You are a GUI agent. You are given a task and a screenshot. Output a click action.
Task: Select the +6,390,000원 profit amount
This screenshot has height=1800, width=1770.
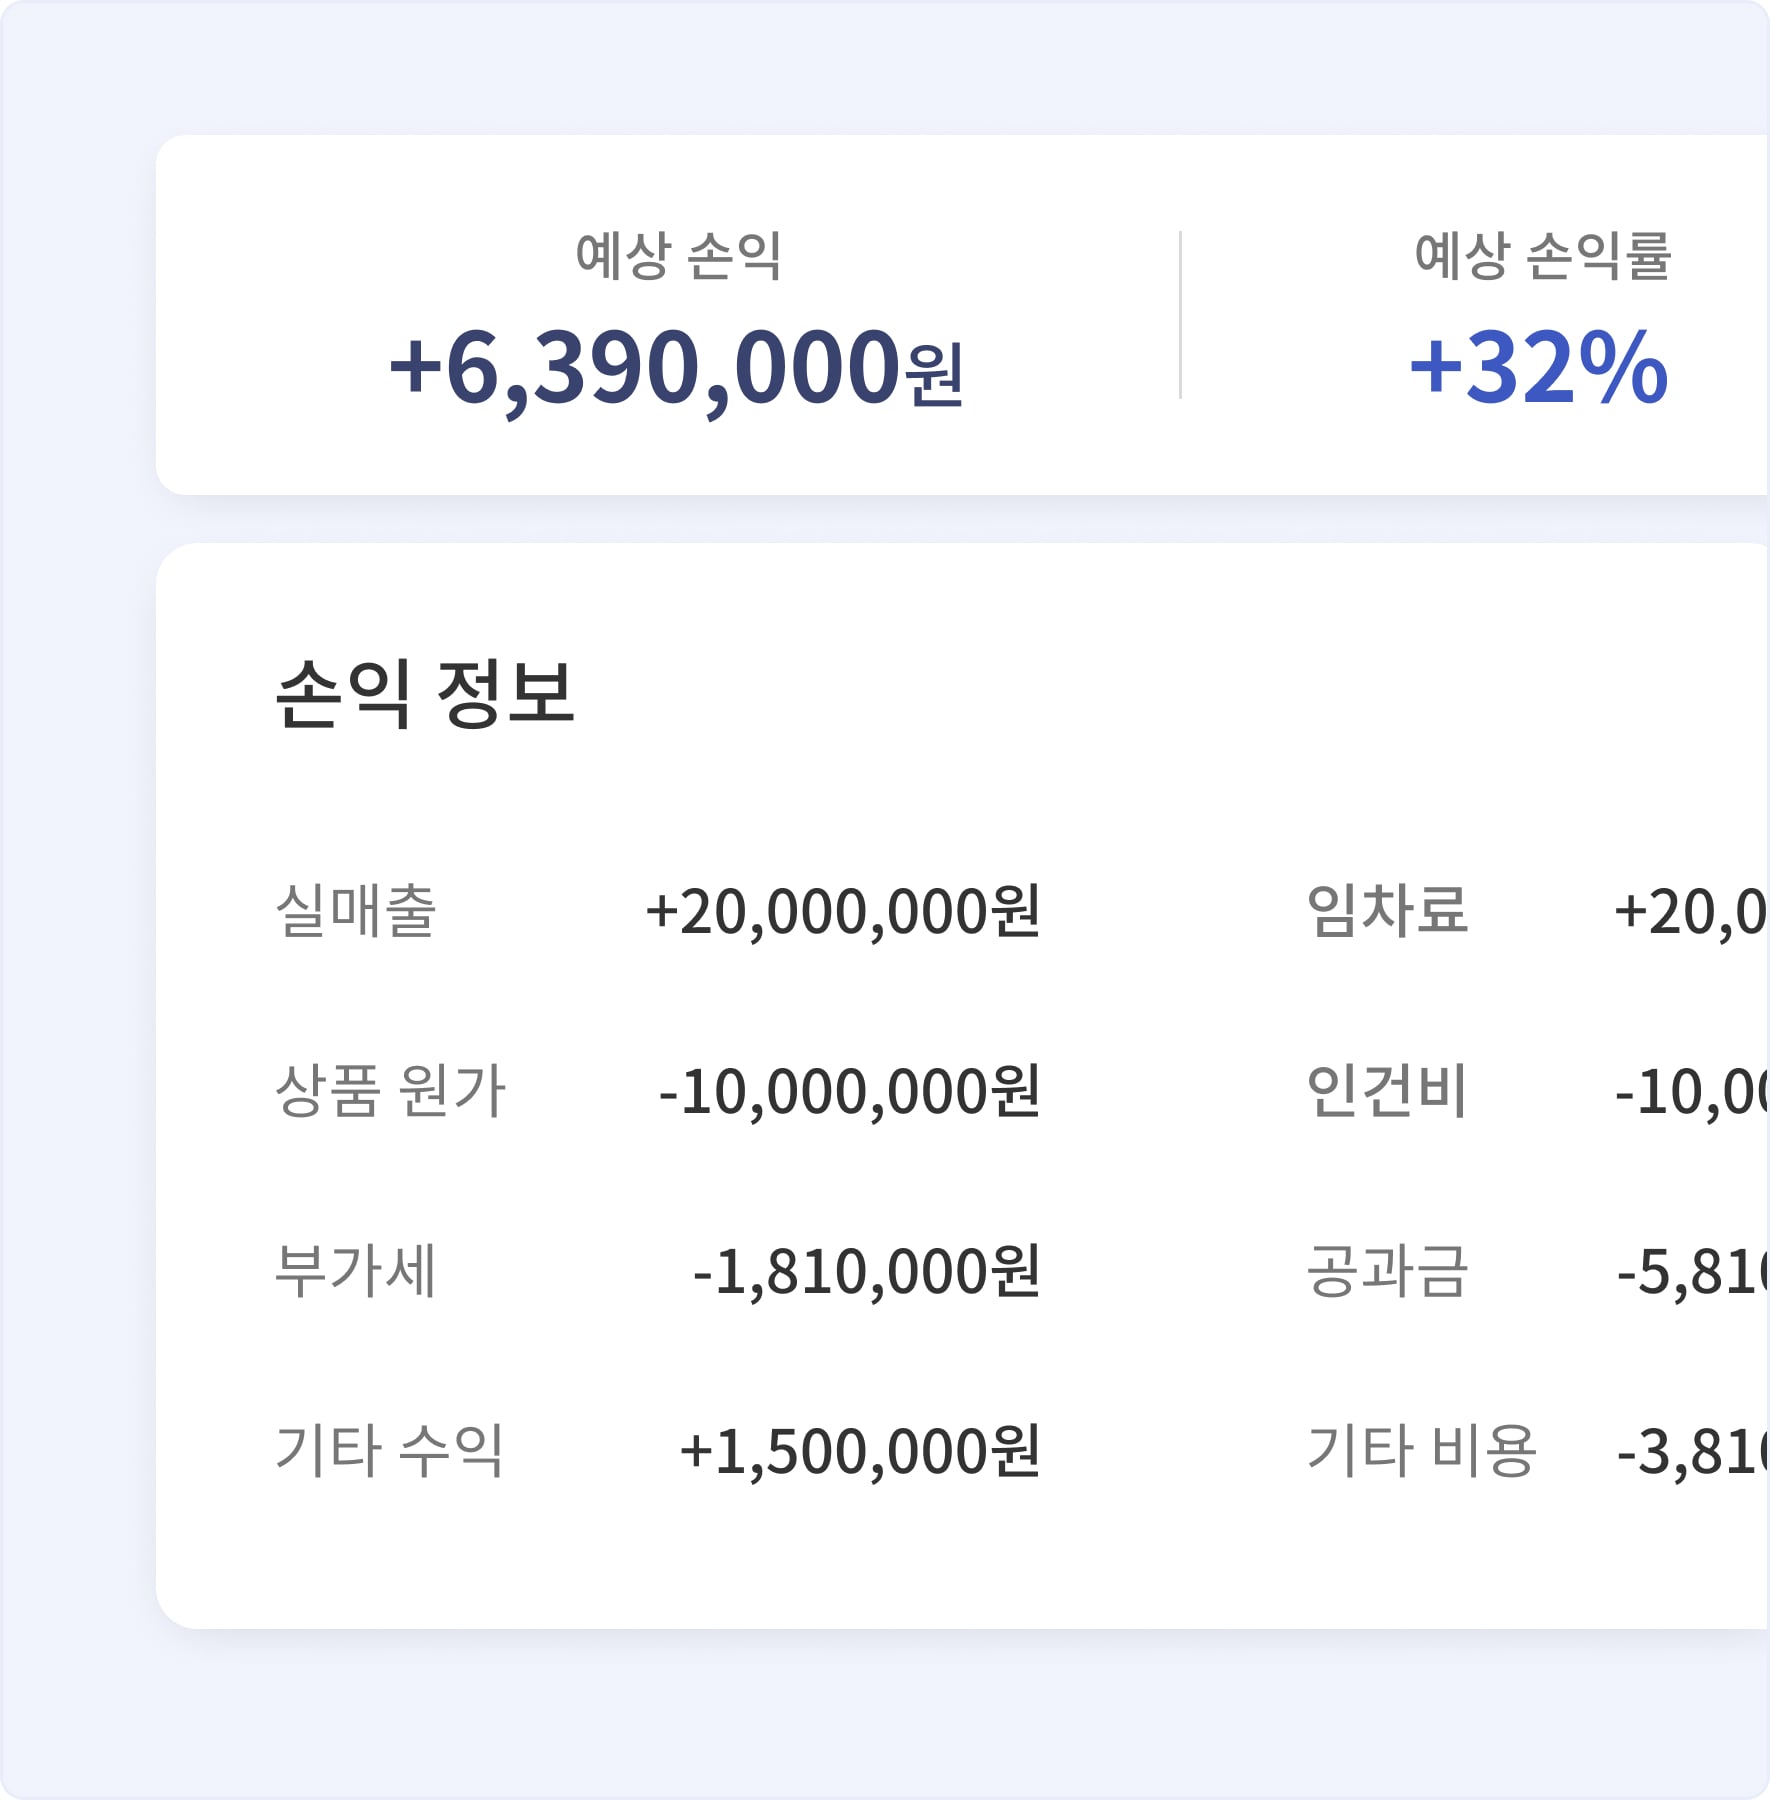pos(676,369)
